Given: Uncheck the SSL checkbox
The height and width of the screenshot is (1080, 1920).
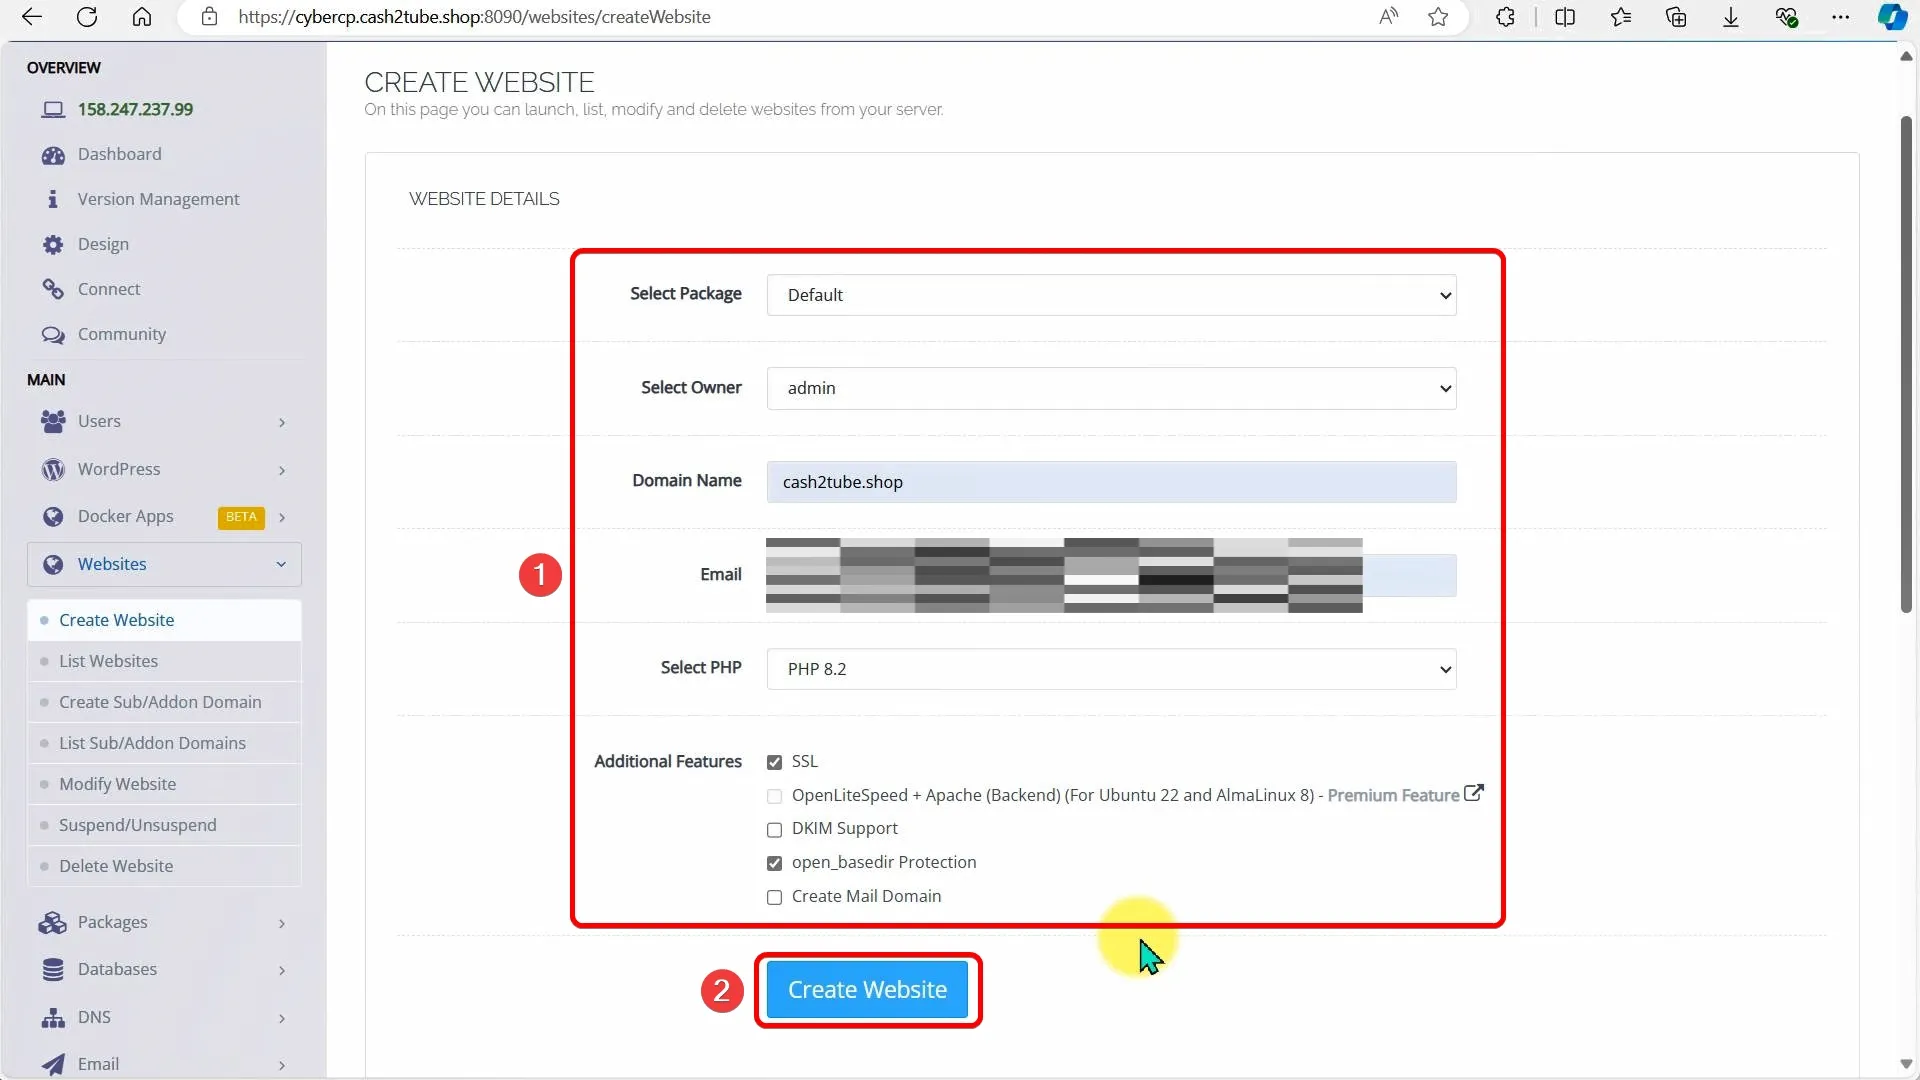Looking at the screenshot, I should click(x=774, y=762).
